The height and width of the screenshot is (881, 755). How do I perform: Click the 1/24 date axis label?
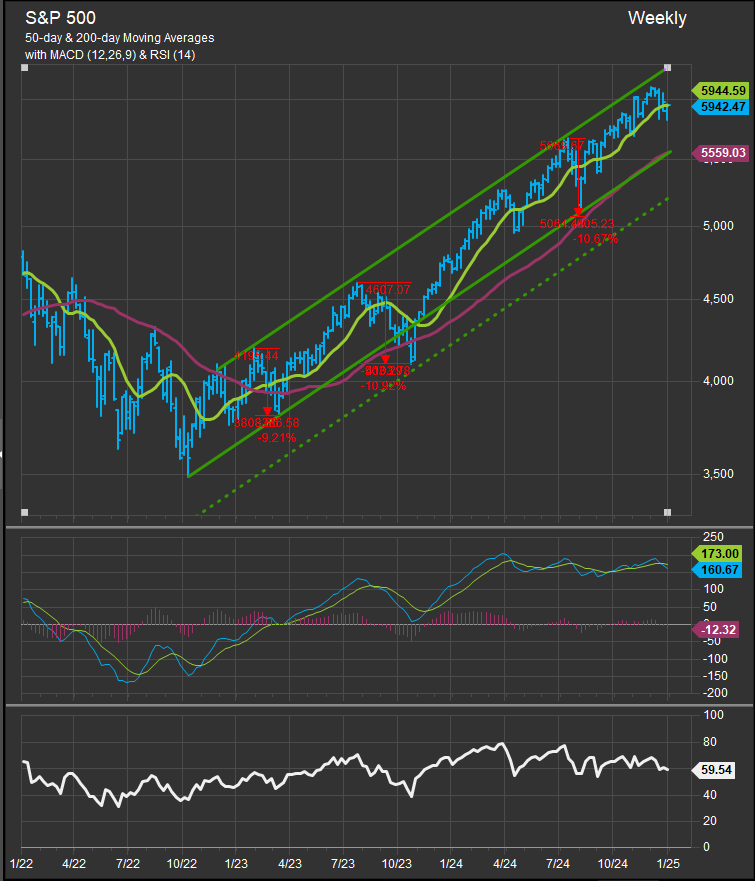[x=451, y=863]
